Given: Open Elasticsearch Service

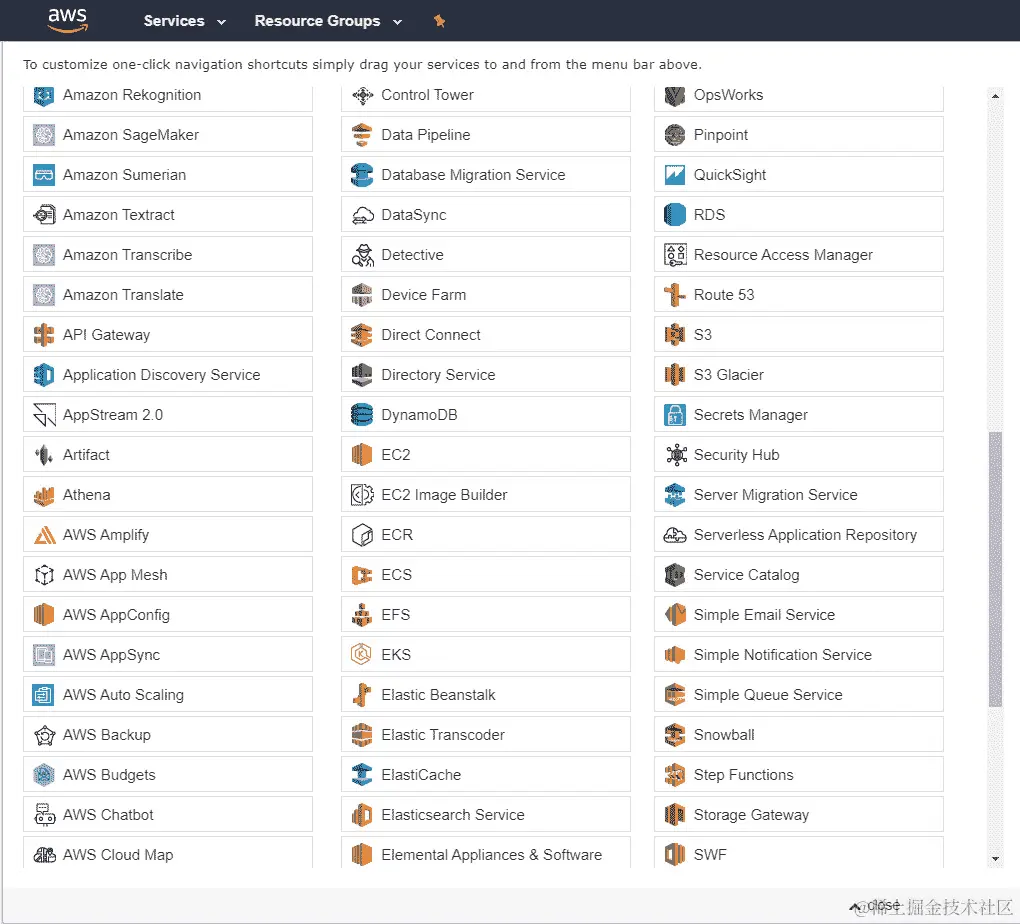Looking at the screenshot, I should pyautogui.click(x=486, y=815).
